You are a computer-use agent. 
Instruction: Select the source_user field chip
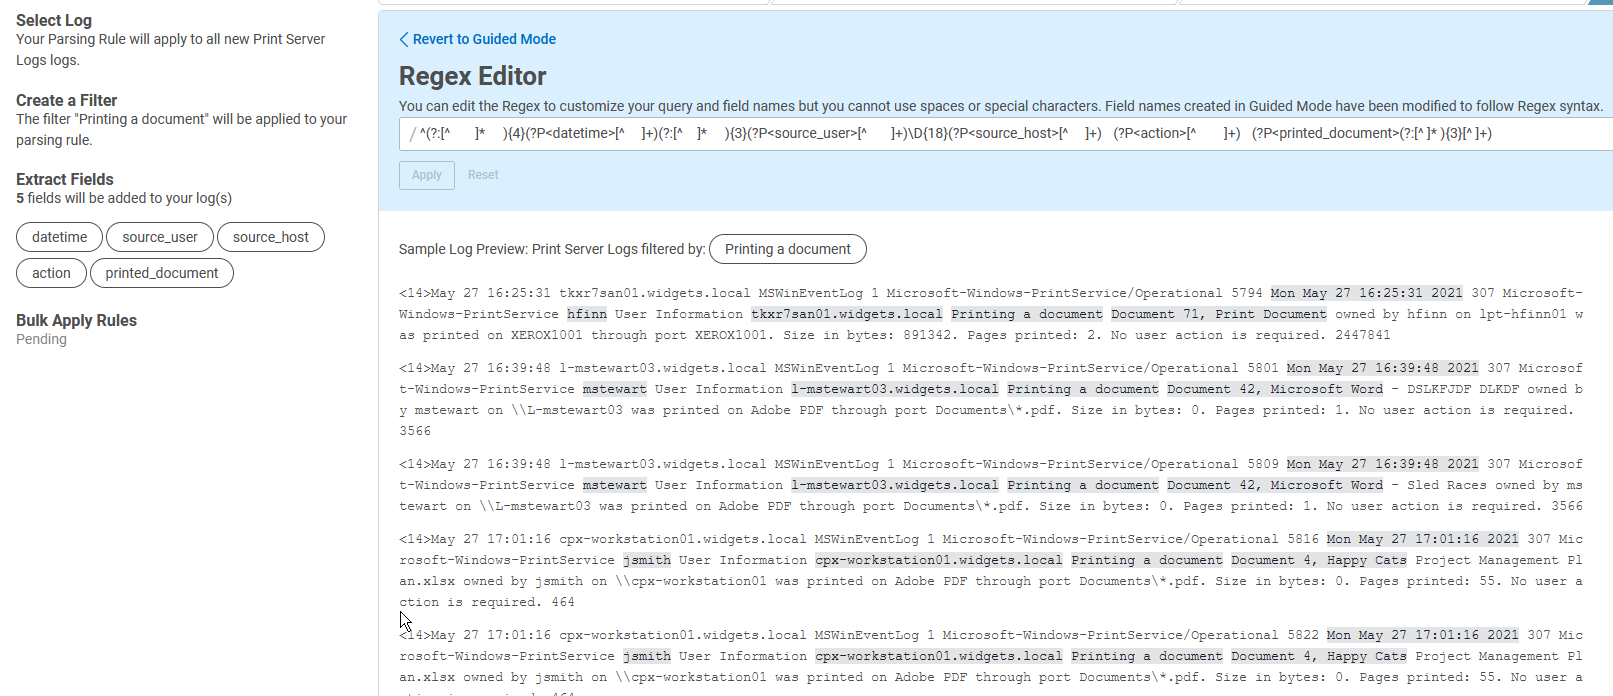coord(160,237)
